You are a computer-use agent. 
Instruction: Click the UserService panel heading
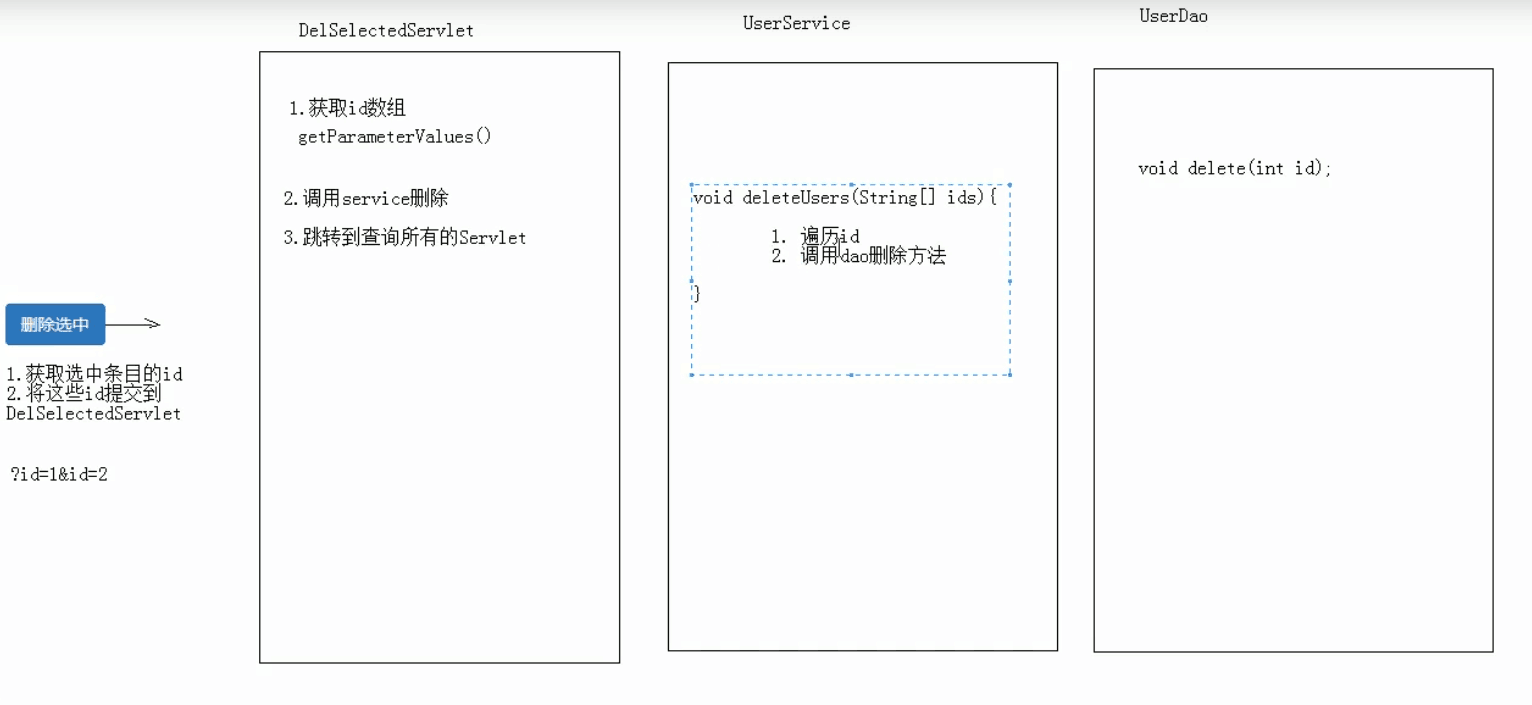click(x=795, y=22)
